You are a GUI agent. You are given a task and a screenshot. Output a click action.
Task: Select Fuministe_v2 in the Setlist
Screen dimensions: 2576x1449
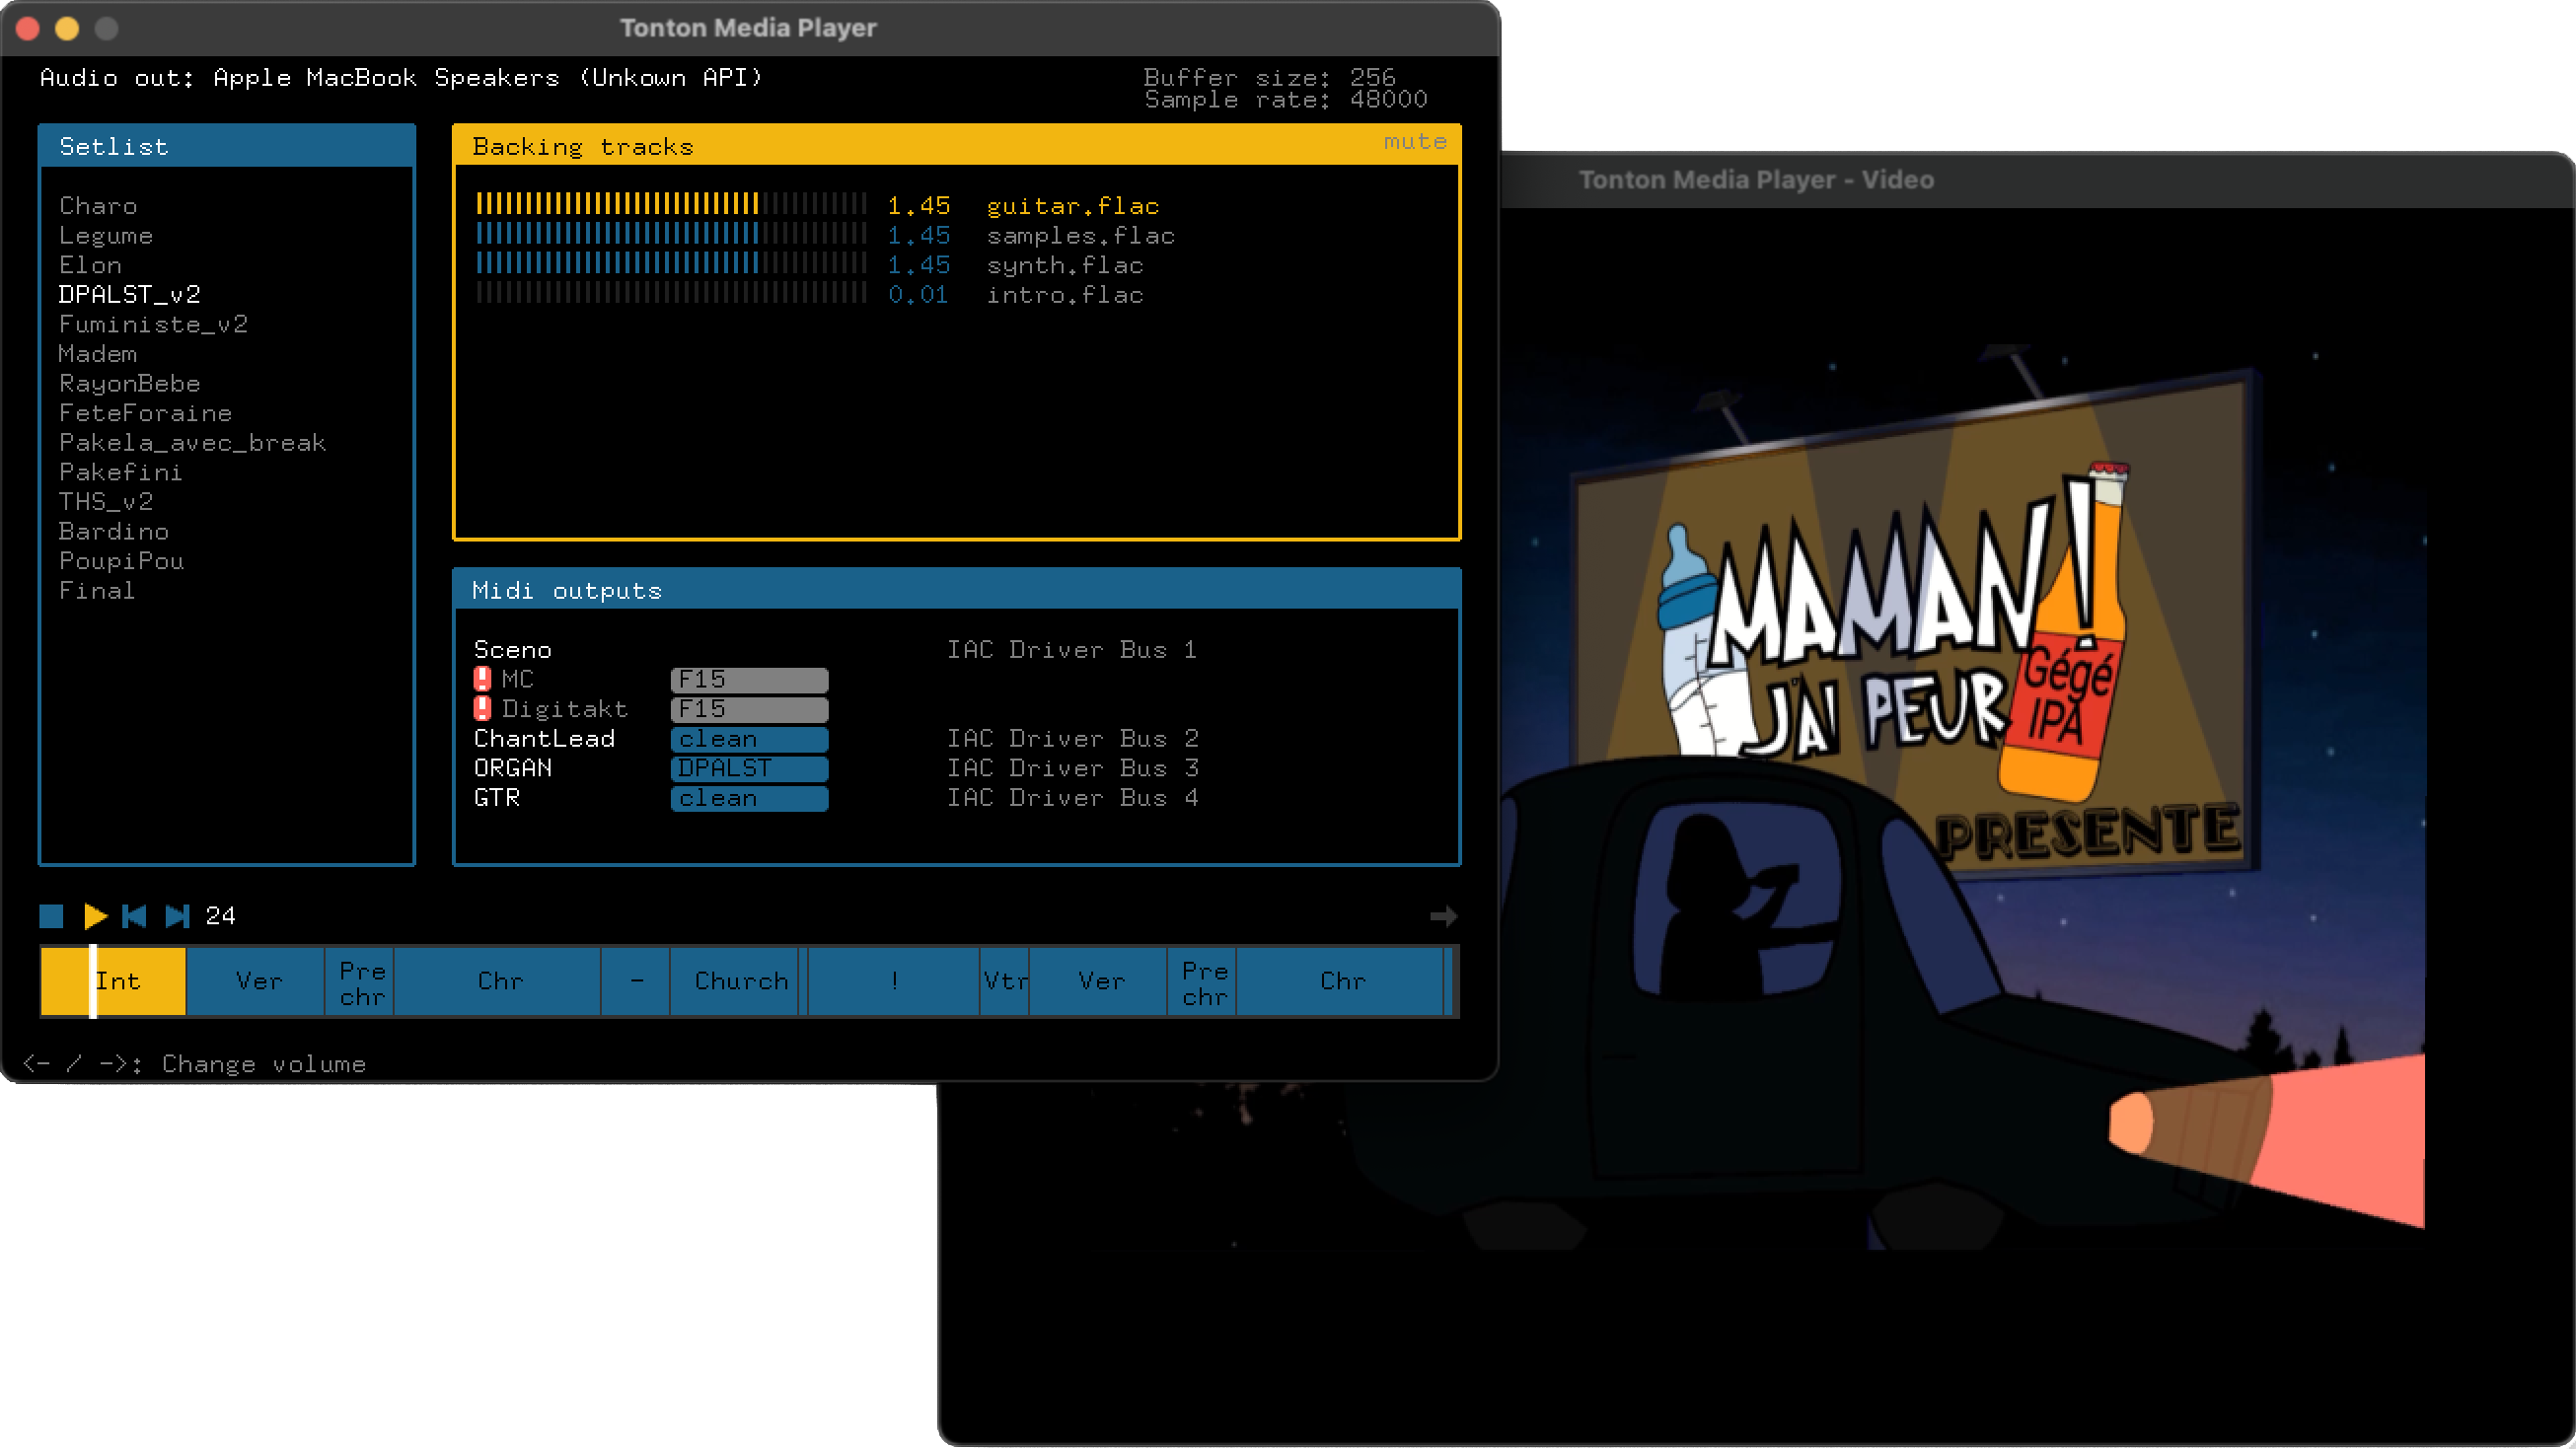[x=153, y=324]
